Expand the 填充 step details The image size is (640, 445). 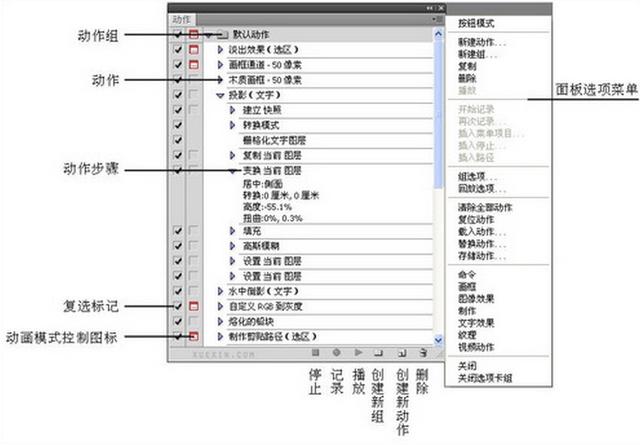[233, 230]
